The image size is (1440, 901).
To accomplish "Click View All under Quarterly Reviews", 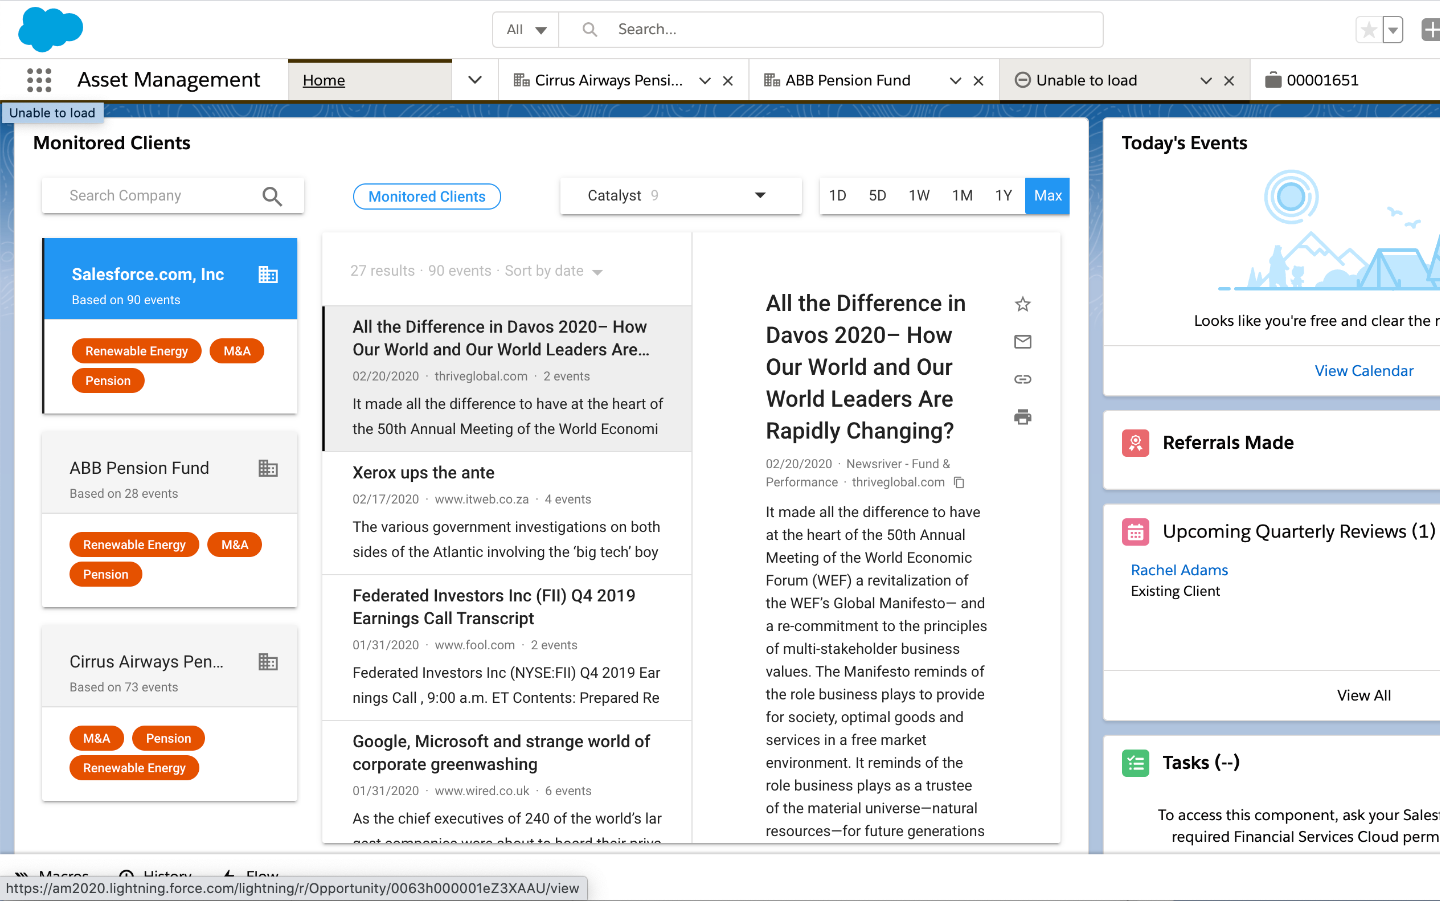I will (1364, 696).
